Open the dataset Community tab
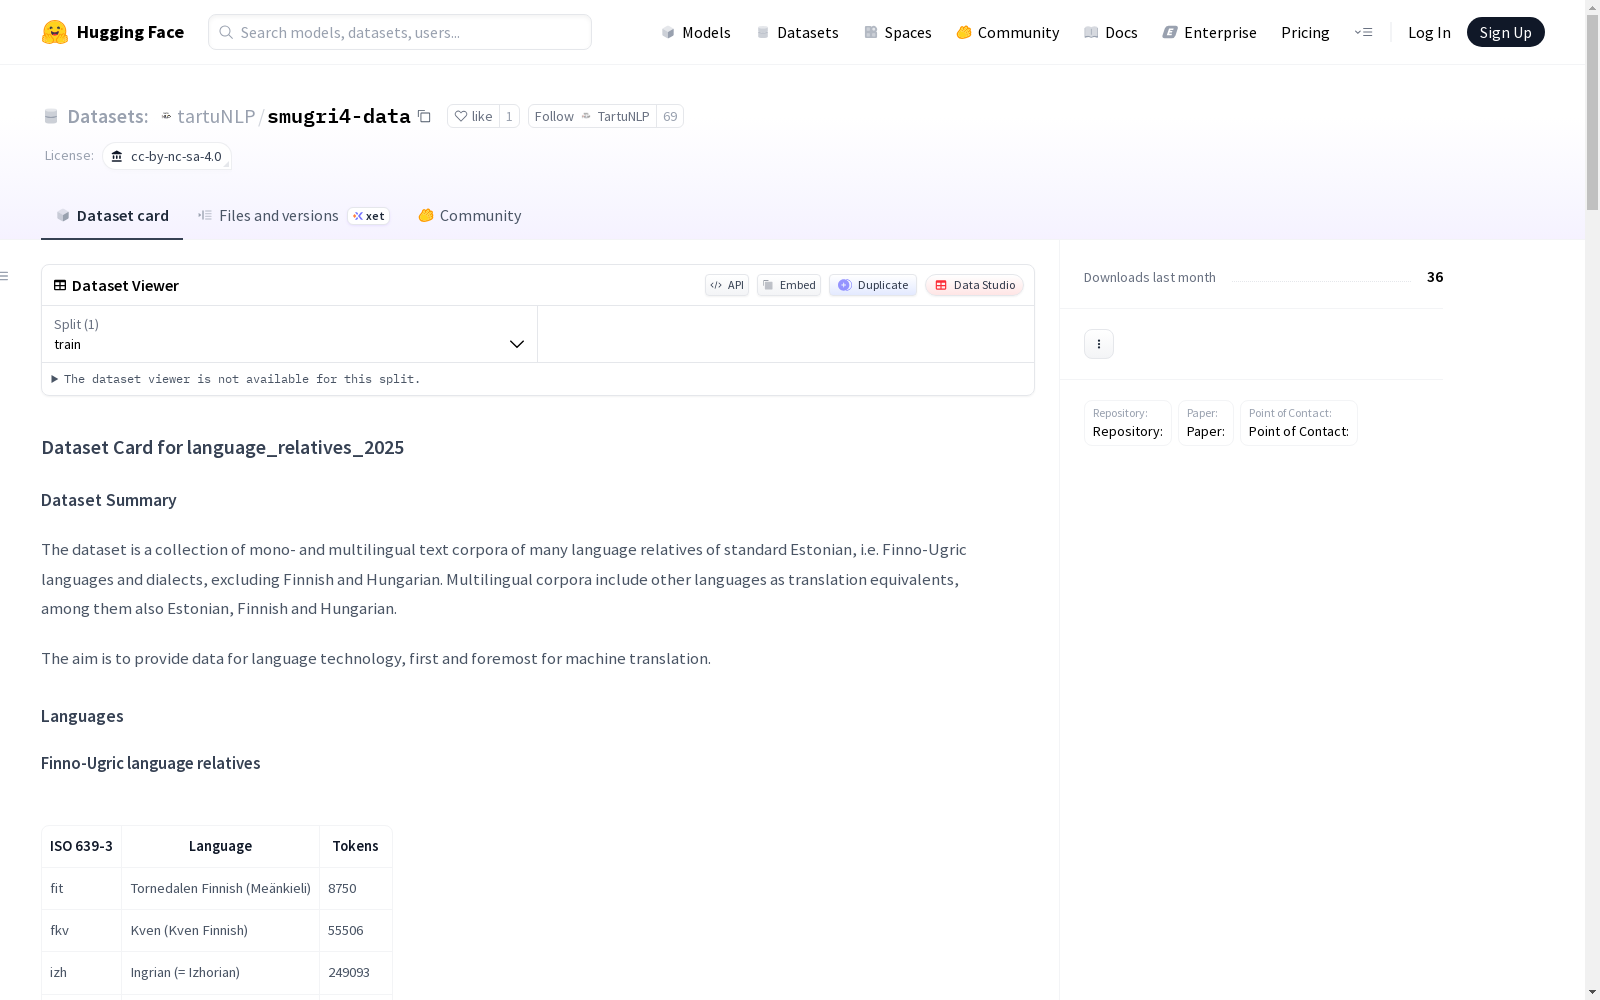The height and width of the screenshot is (1000, 1600). 469,216
